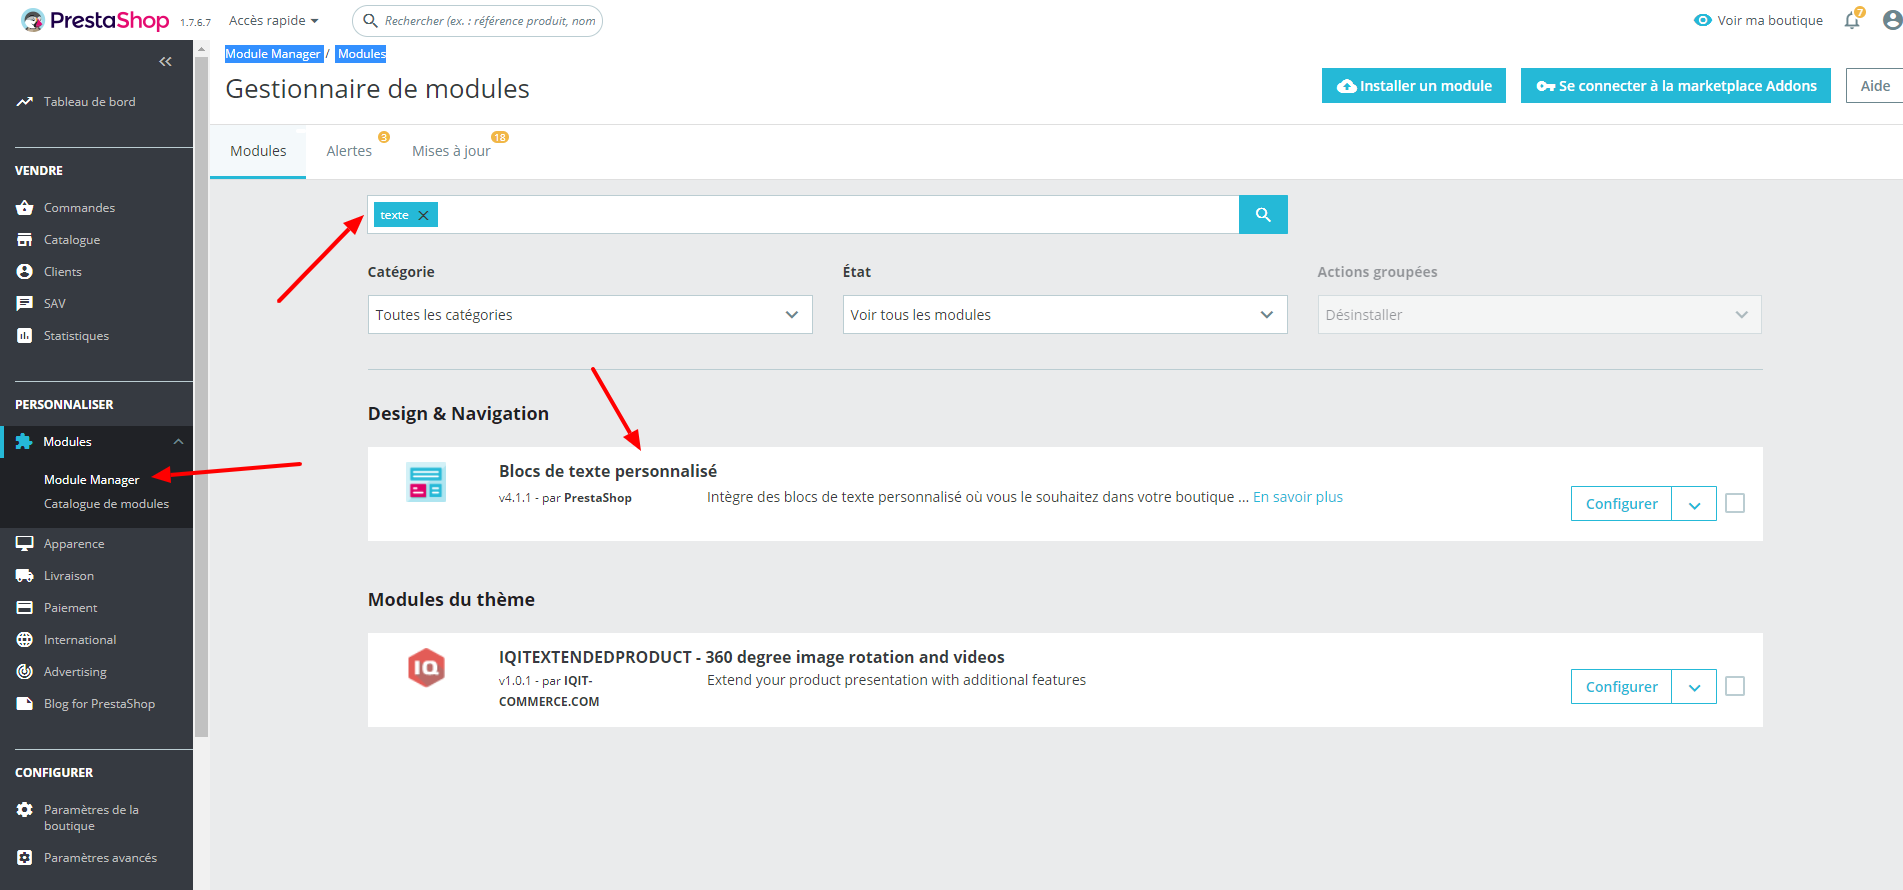Switch to the Alertes tab
The width and height of the screenshot is (1903, 890).
tap(349, 151)
